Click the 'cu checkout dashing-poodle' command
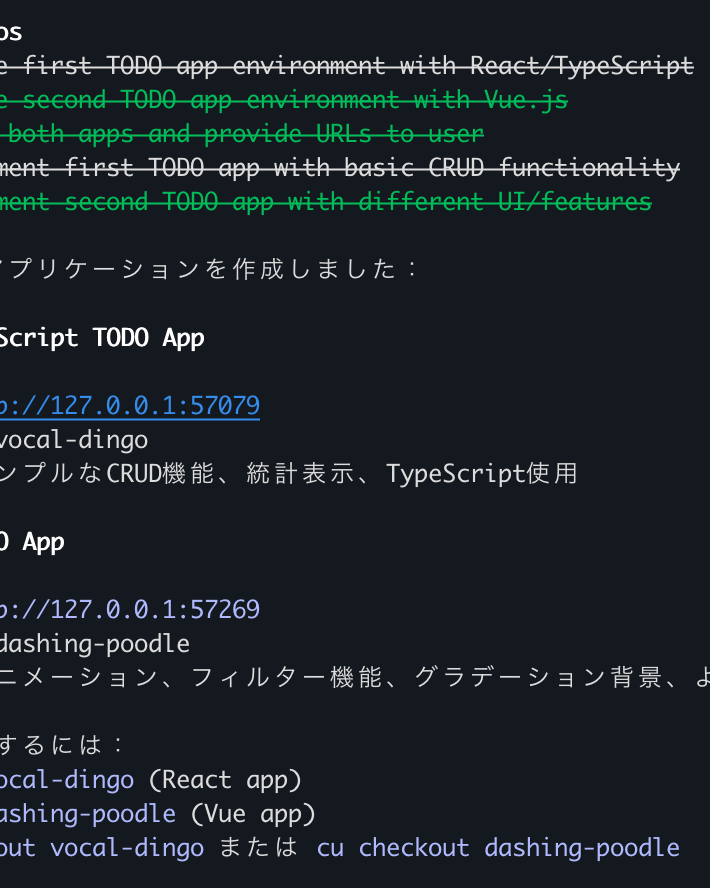 (x=498, y=848)
